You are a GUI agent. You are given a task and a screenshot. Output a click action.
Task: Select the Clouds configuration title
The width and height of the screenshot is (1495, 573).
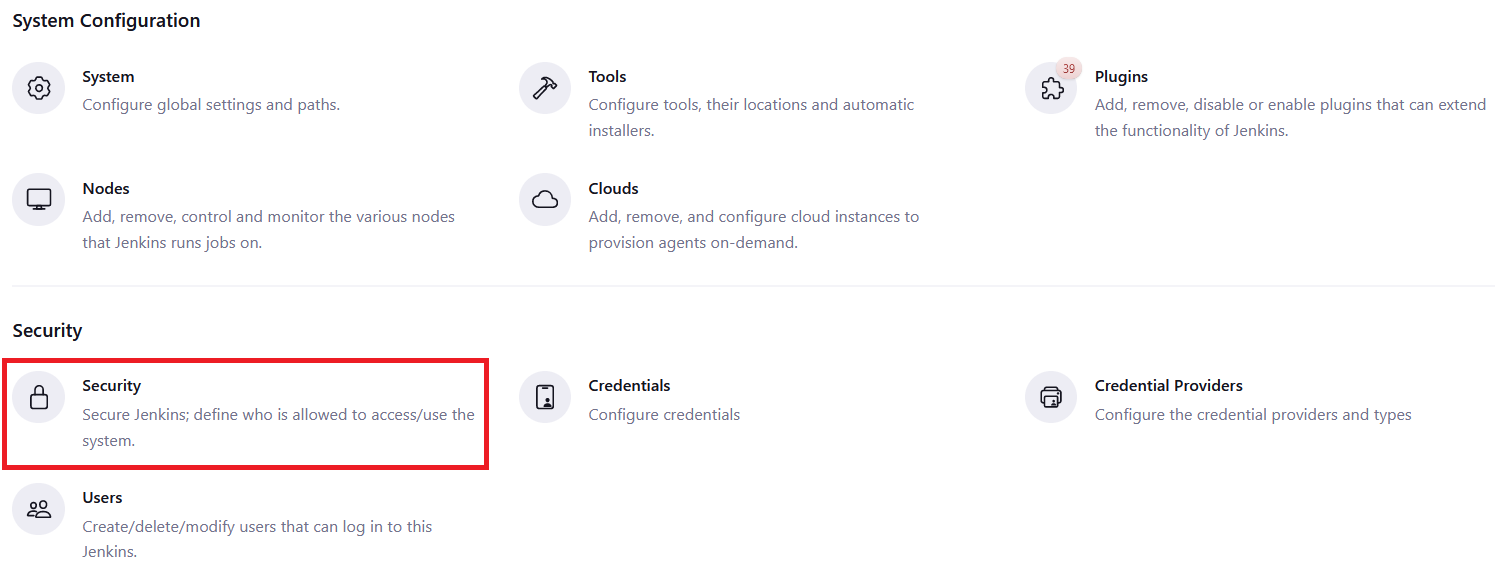point(613,189)
